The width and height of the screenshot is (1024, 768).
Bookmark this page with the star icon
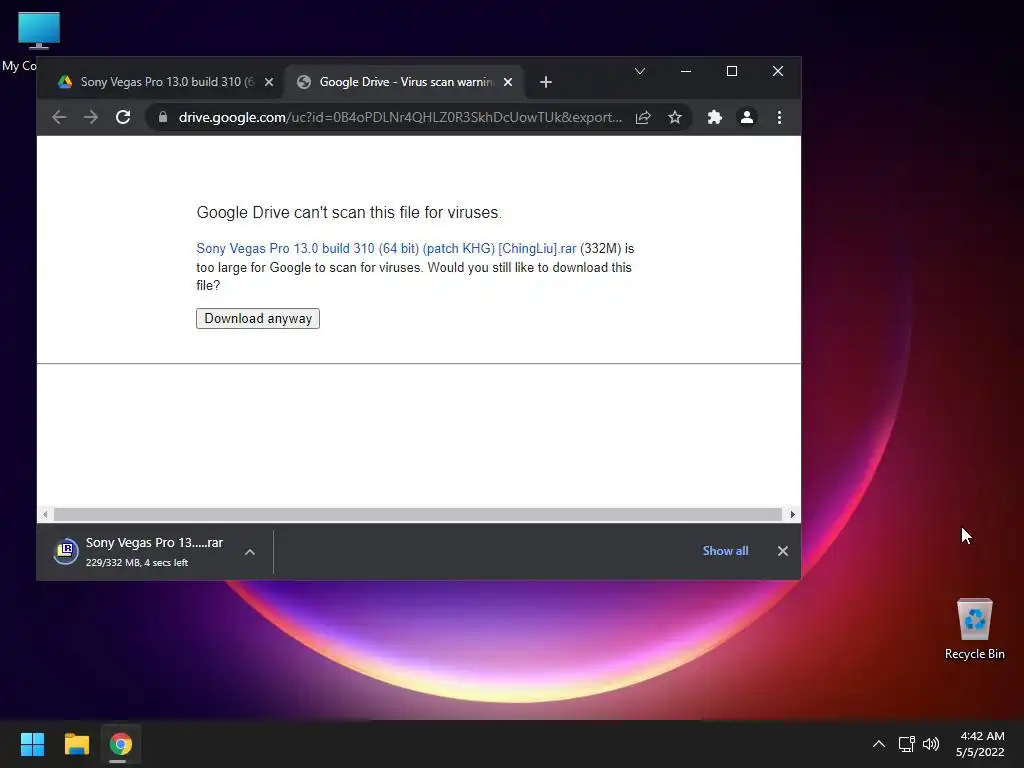tap(675, 118)
